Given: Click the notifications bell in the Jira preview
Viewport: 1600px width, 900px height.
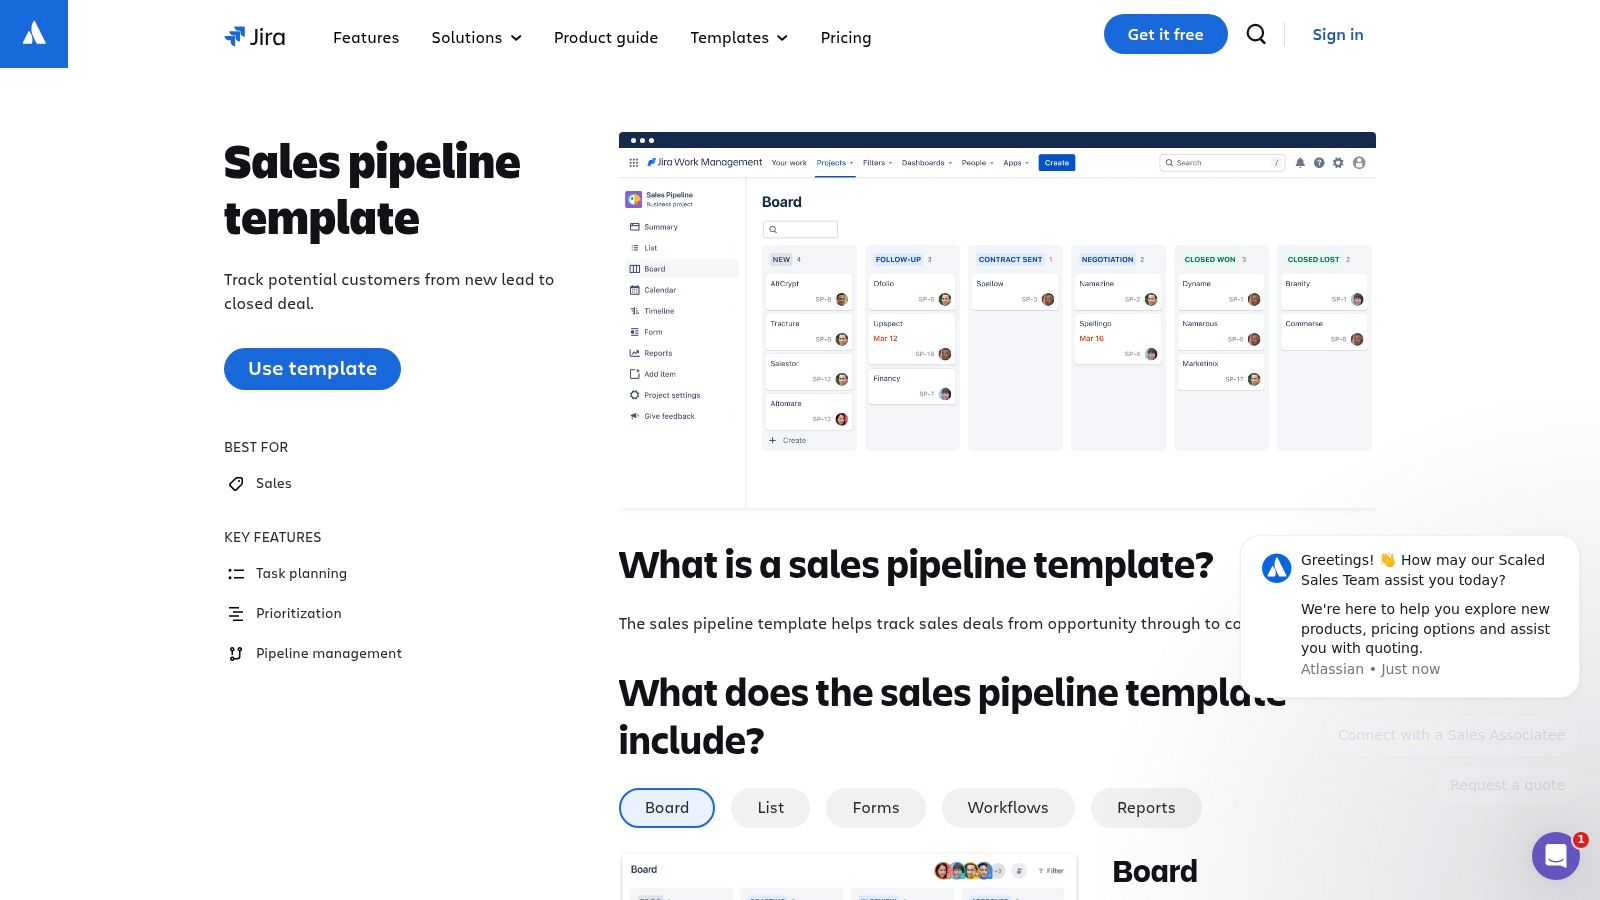Looking at the screenshot, I should click(x=1300, y=162).
